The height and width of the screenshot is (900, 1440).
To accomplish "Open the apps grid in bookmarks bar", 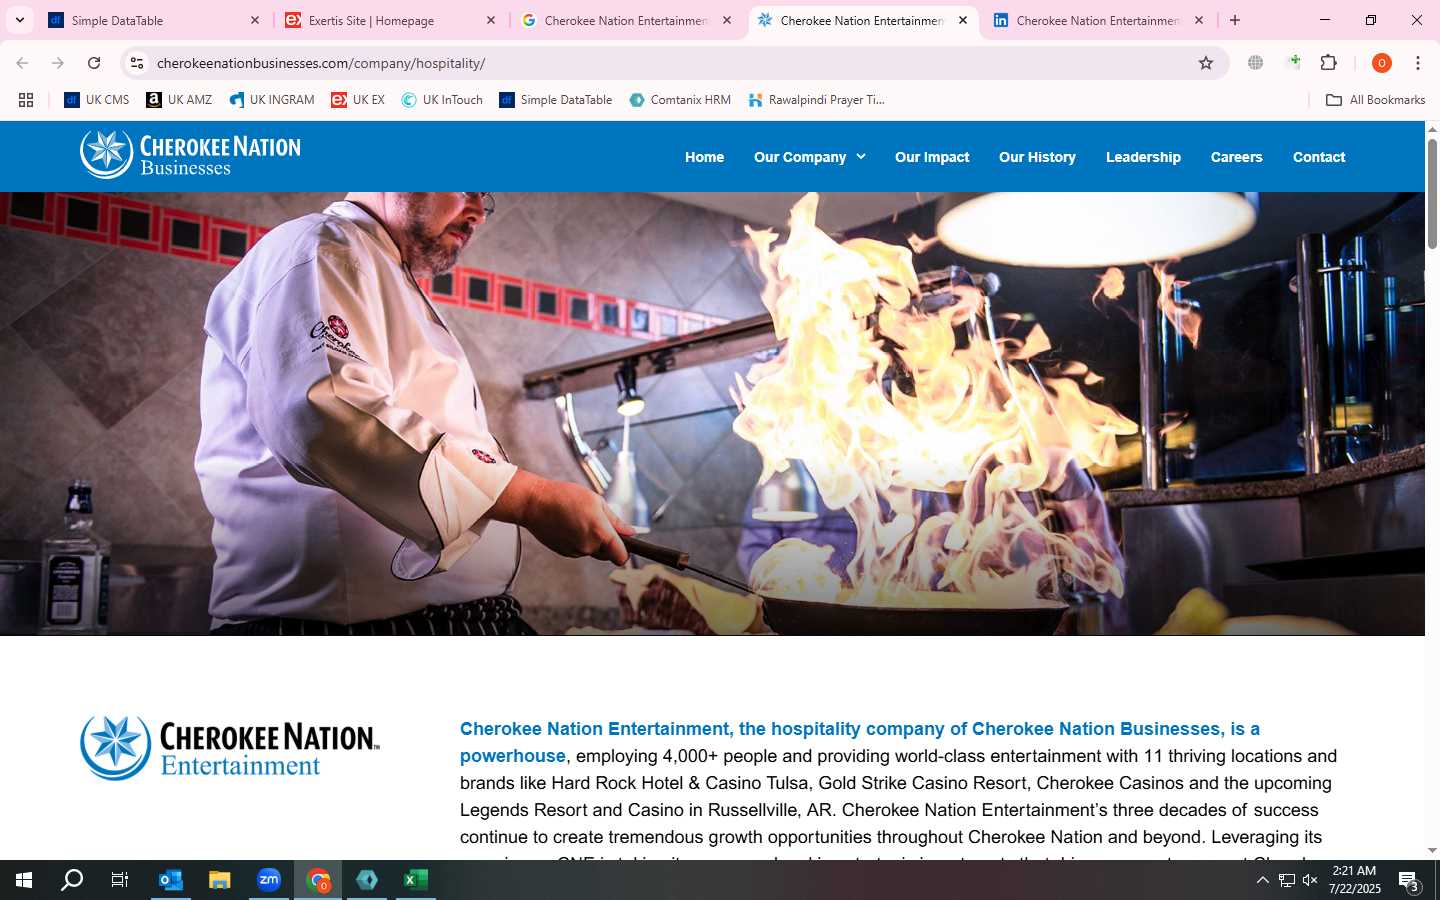I will point(26,100).
